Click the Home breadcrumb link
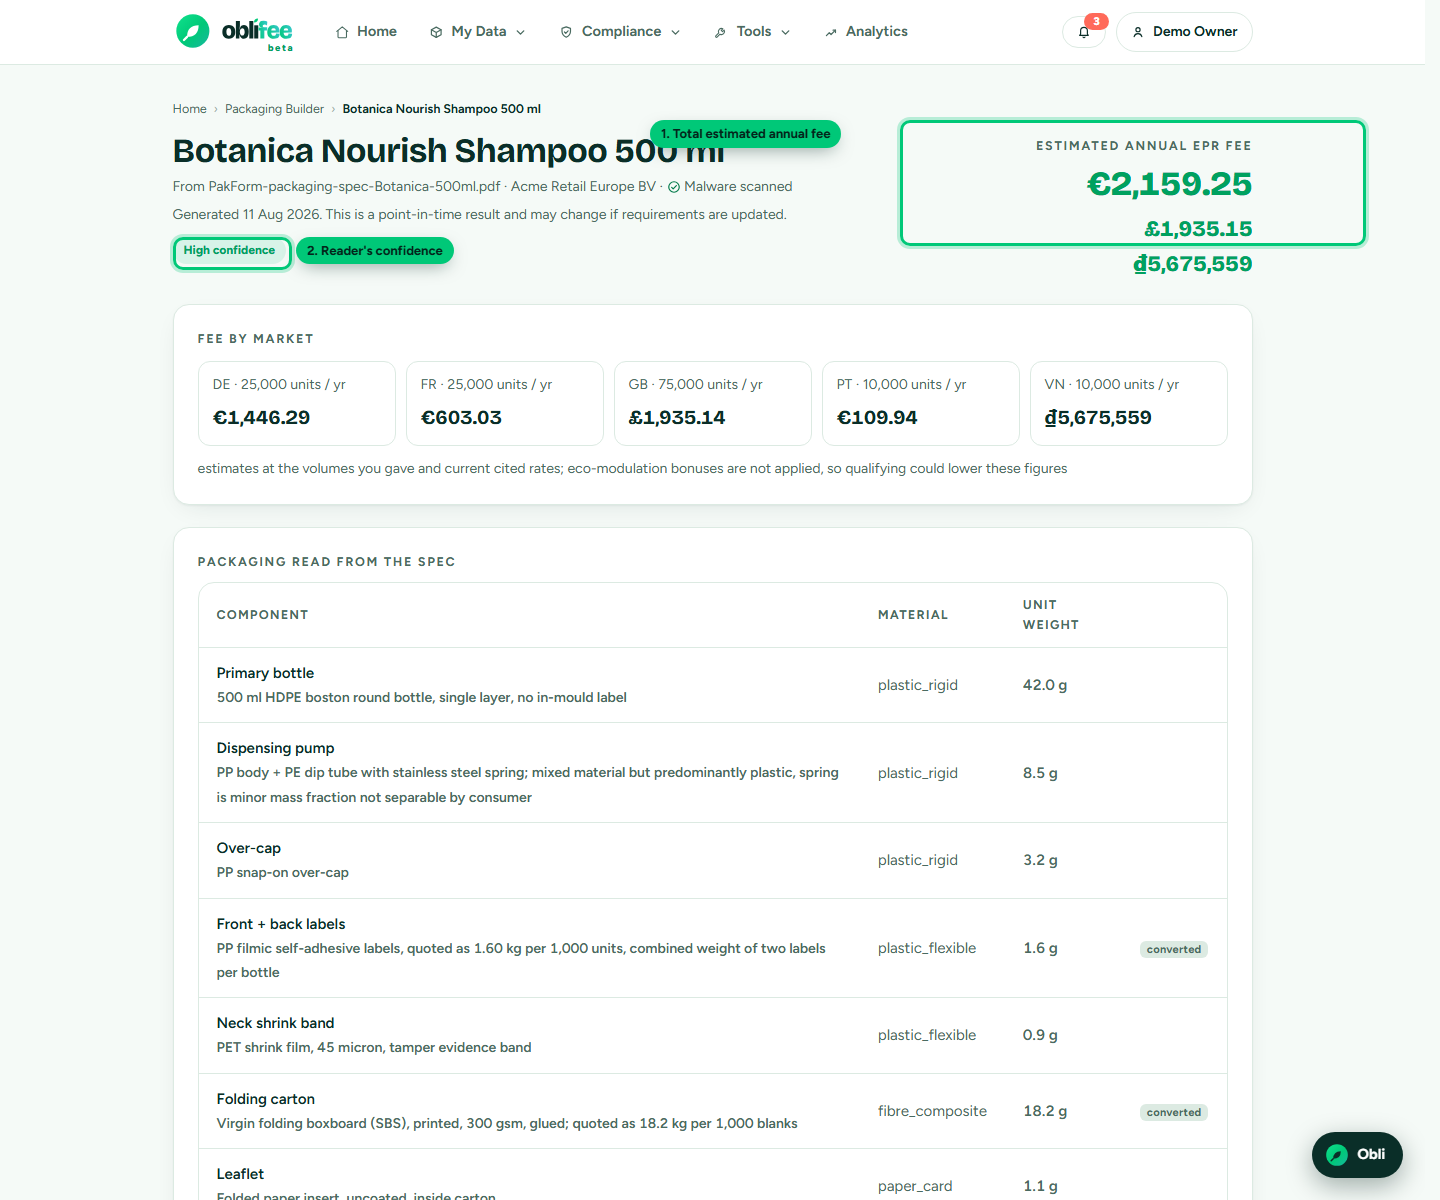Viewport: 1440px width, 1200px height. (189, 109)
